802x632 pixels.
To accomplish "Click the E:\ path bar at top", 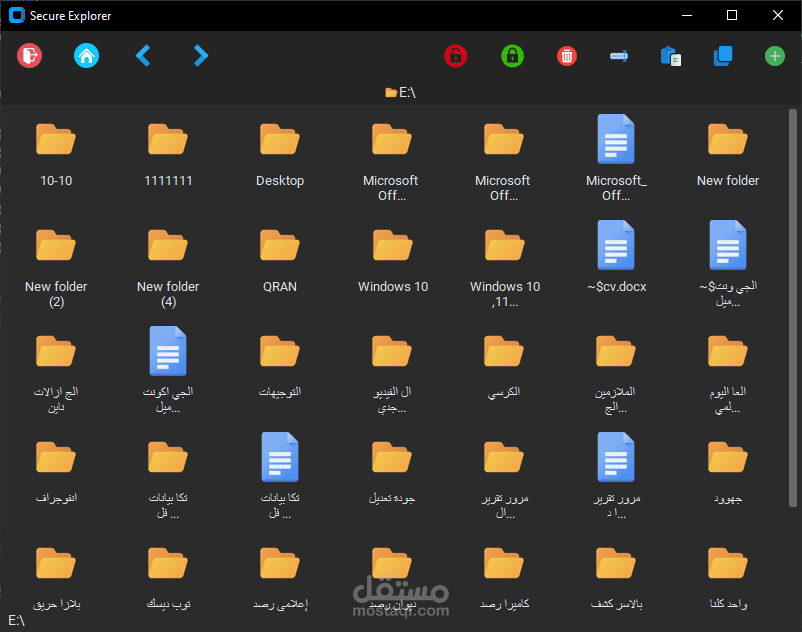I will point(400,93).
